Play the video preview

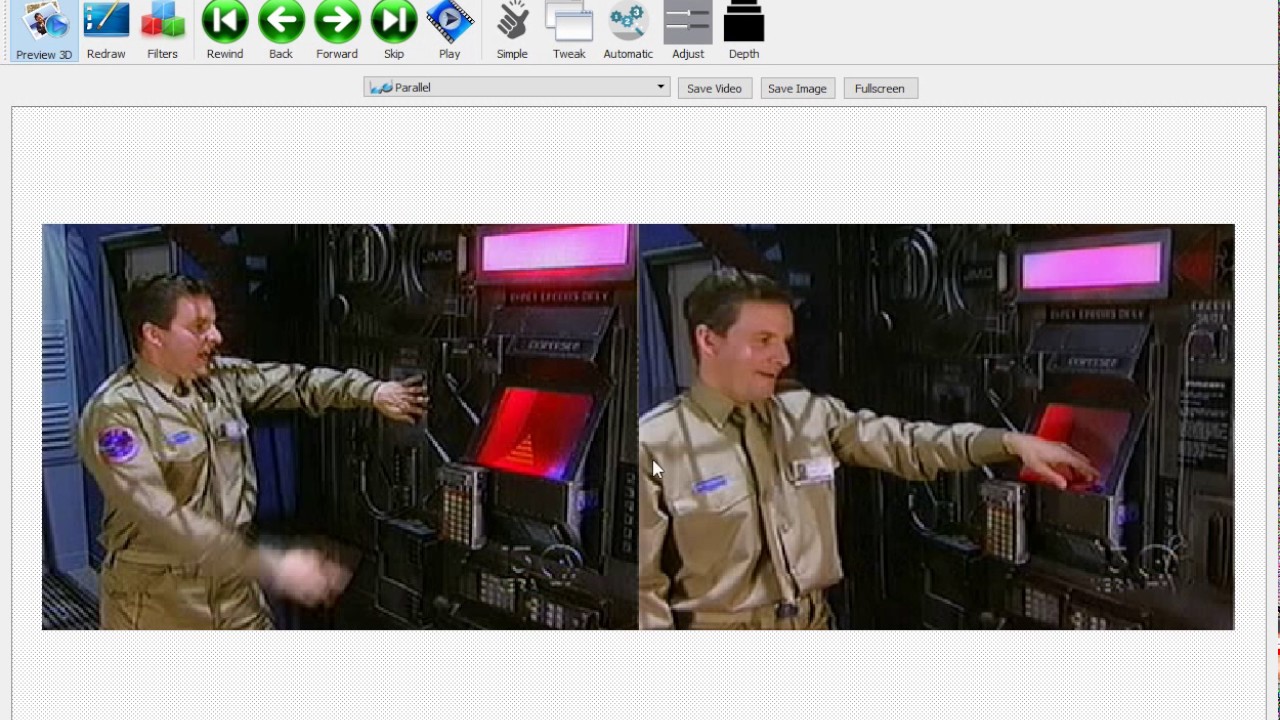[x=450, y=31]
